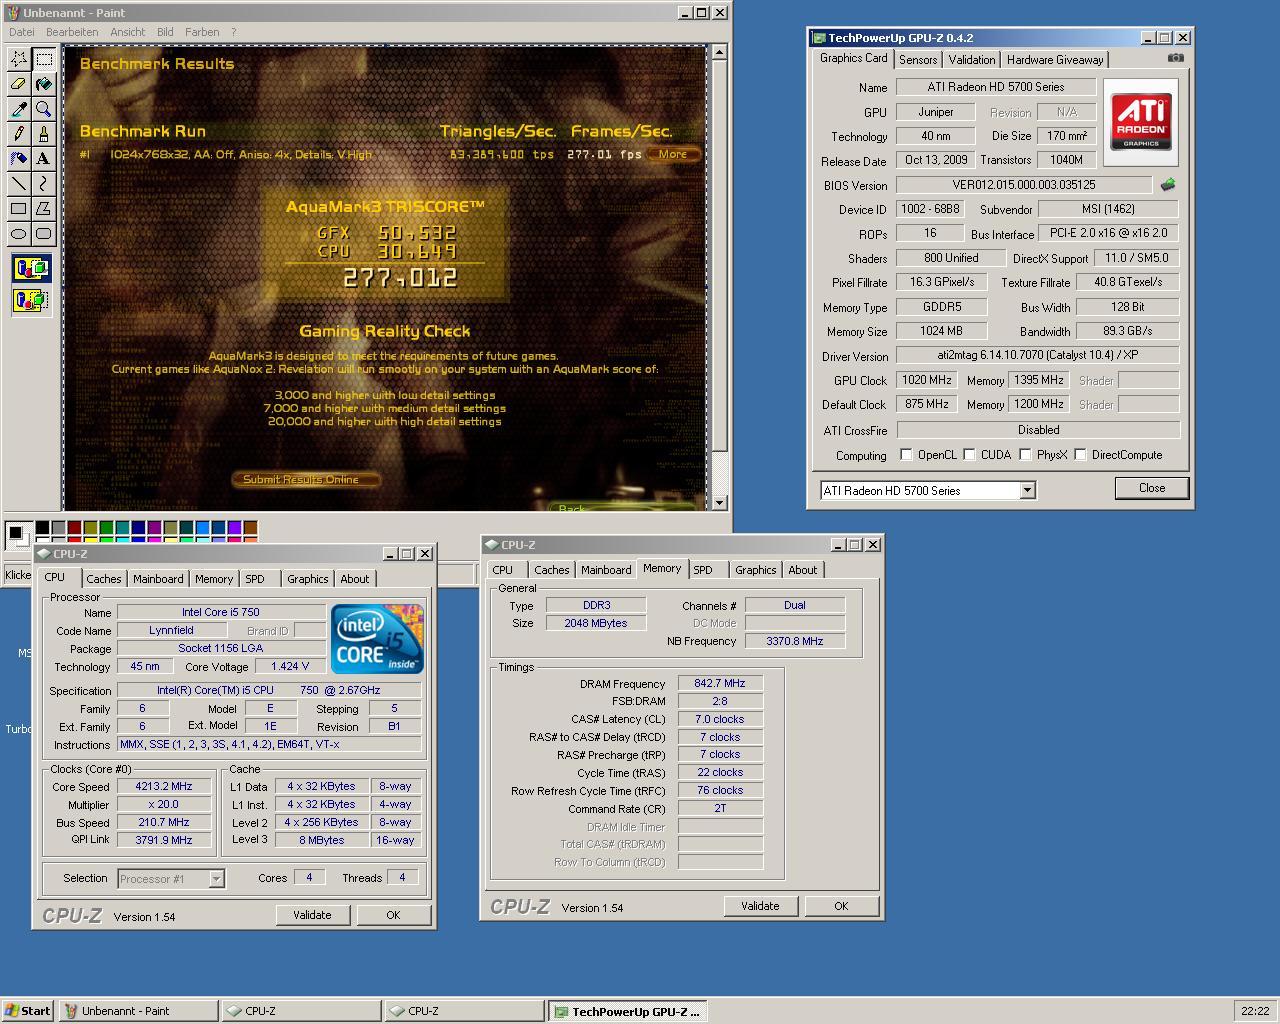
Task: Activate the Magnifier tool in Paint
Action: click(x=43, y=109)
